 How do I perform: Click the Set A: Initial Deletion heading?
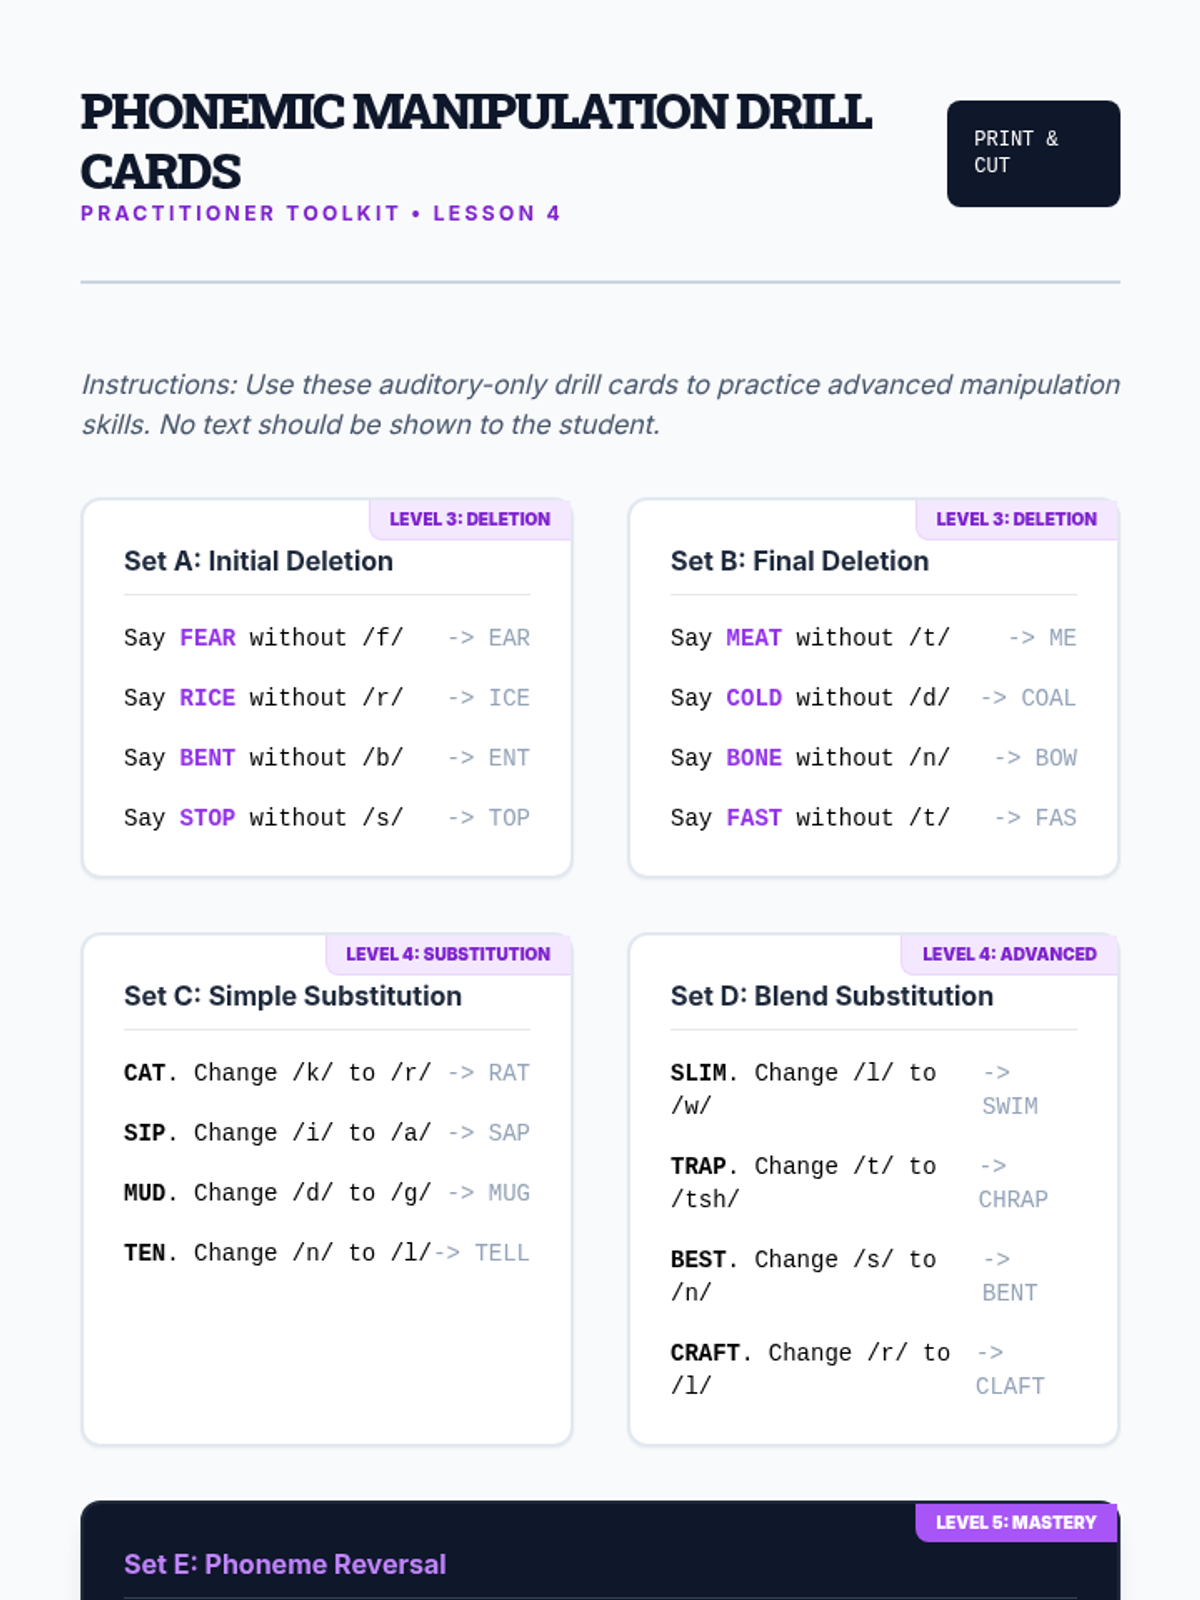258,561
